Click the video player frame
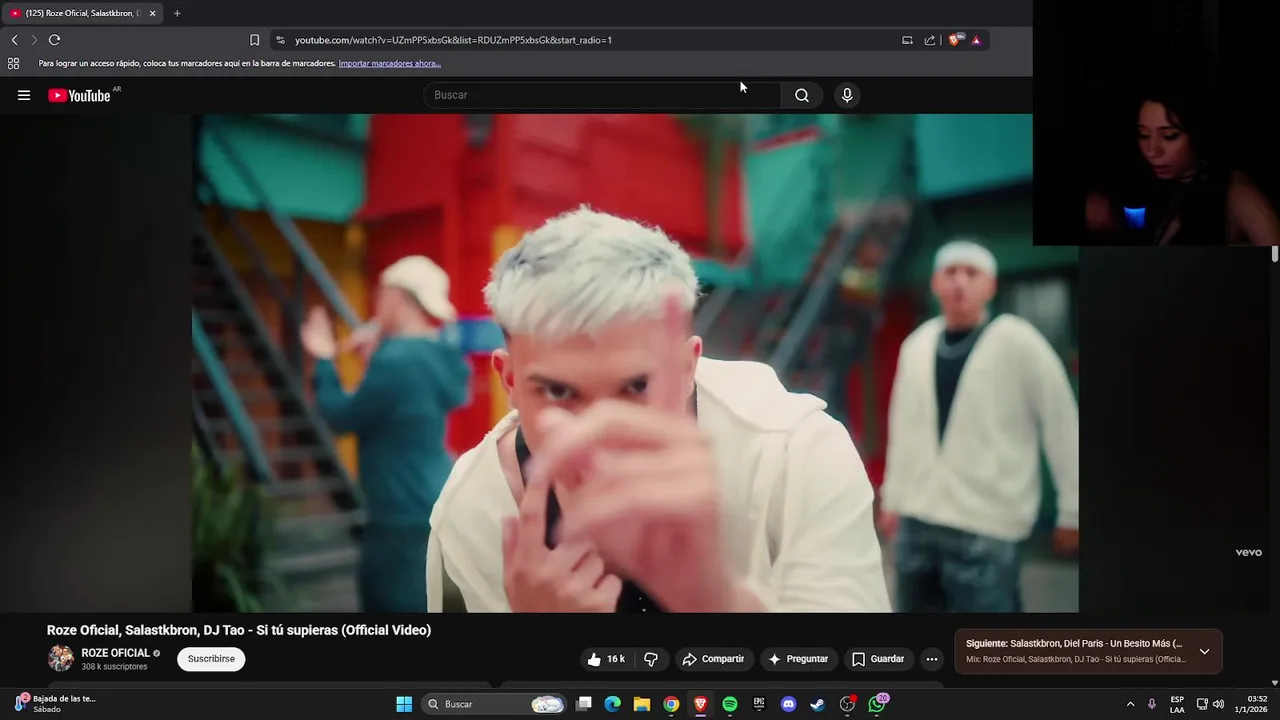 pyautogui.click(x=635, y=362)
